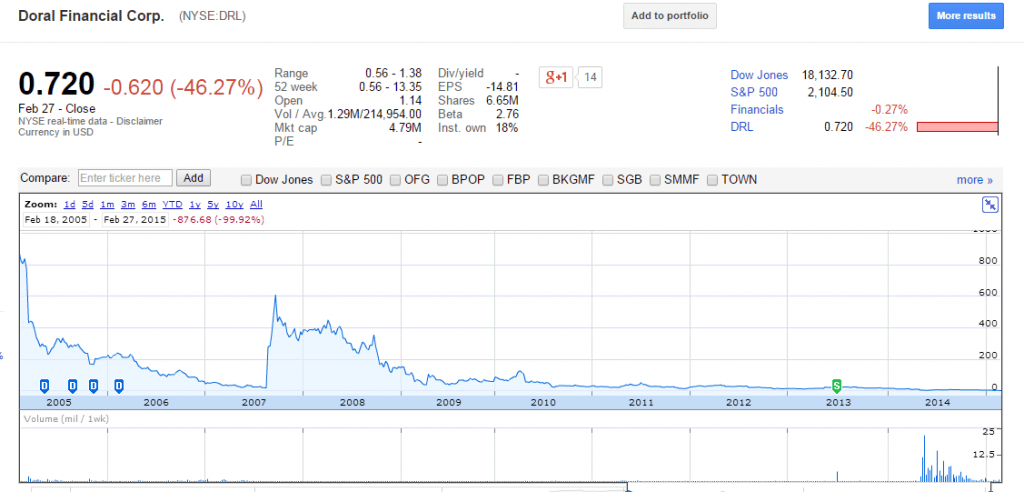Viewport: 1024px width, 492px height.
Task: Switch chart zoom to 5y
Action: [213, 205]
